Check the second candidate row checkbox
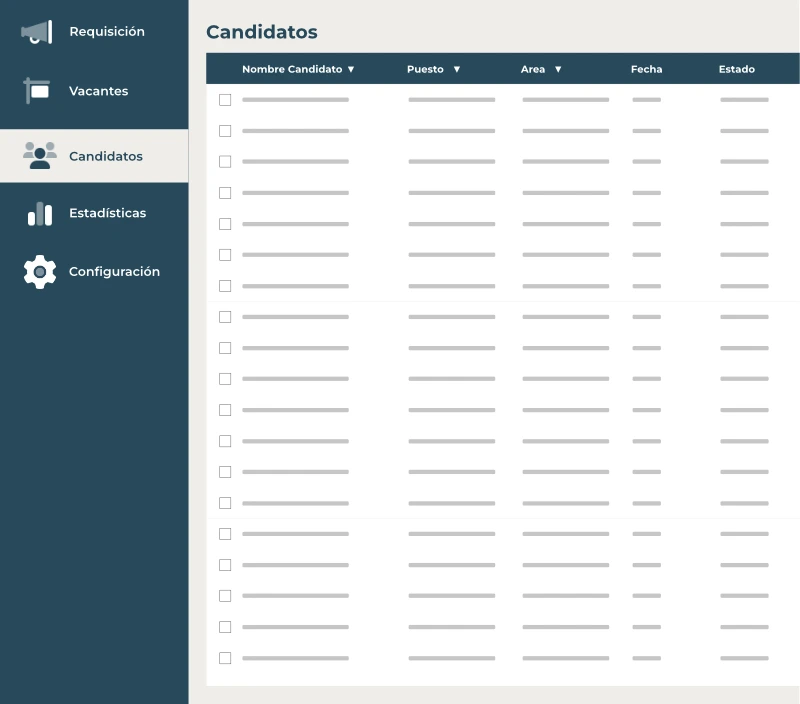The image size is (800, 704). pyautogui.click(x=225, y=131)
